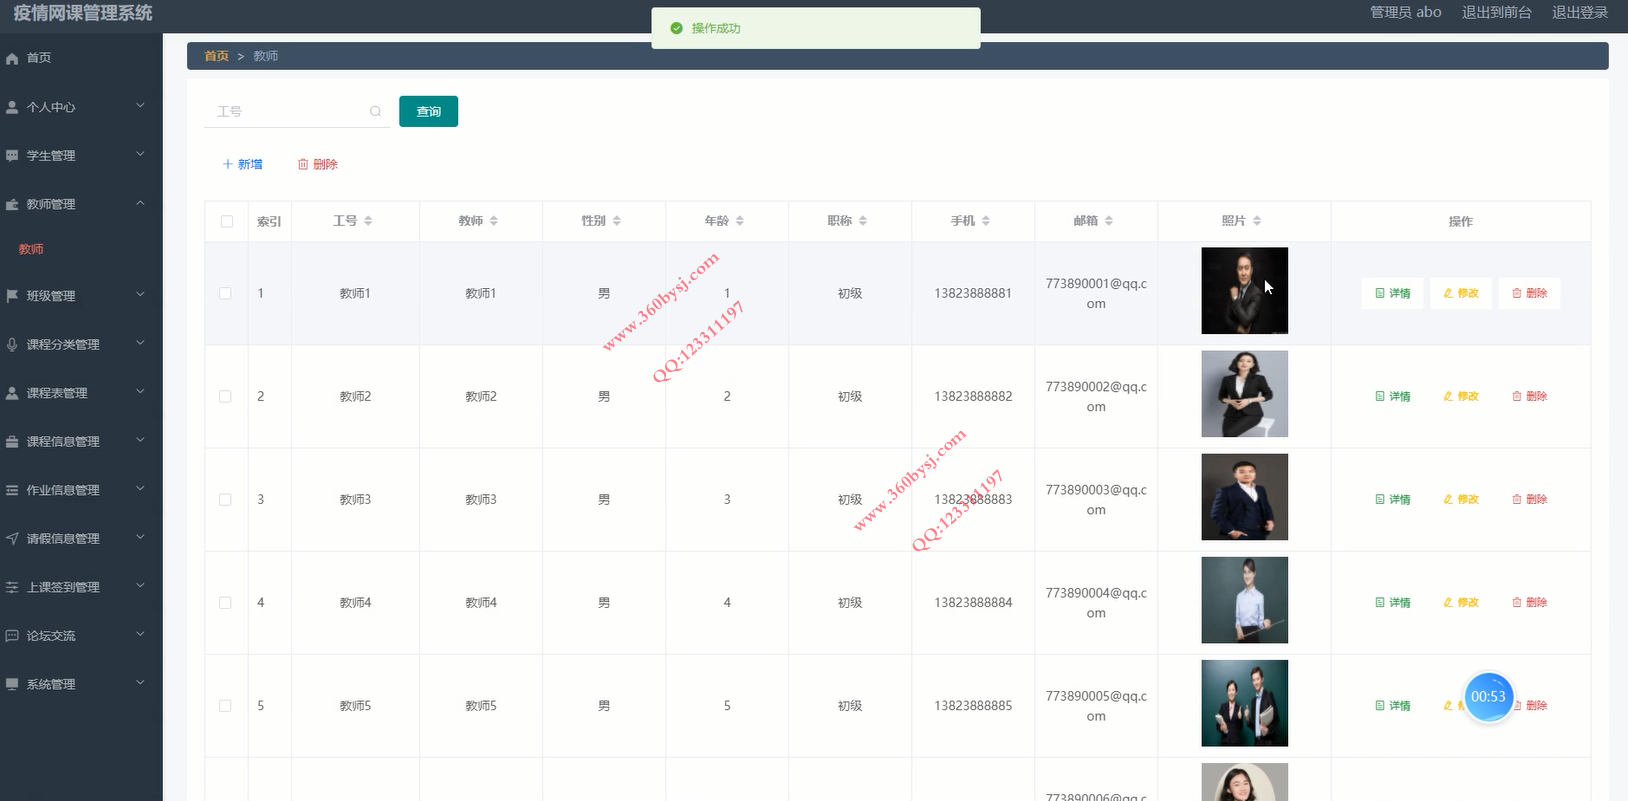Click the email cell 773890002@qq.com
The height and width of the screenshot is (801, 1628).
pyautogui.click(x=1096, y=396)
